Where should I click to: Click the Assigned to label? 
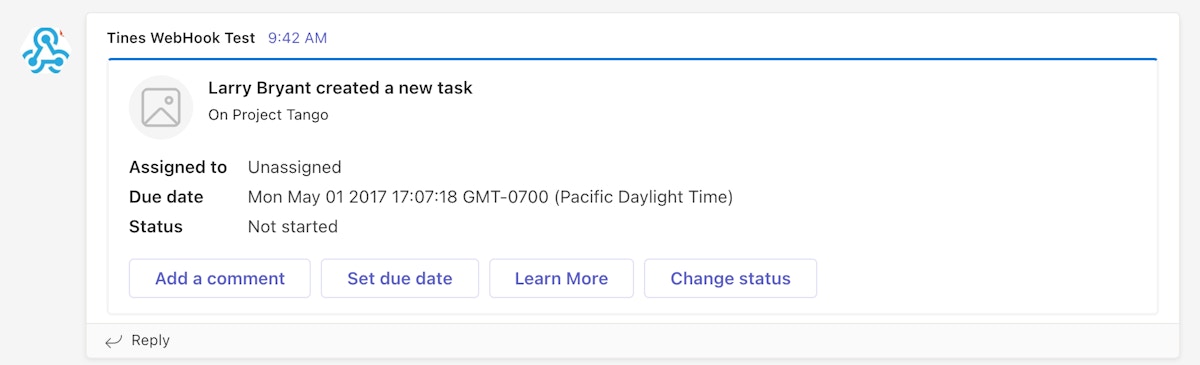[x=178, y=167]
